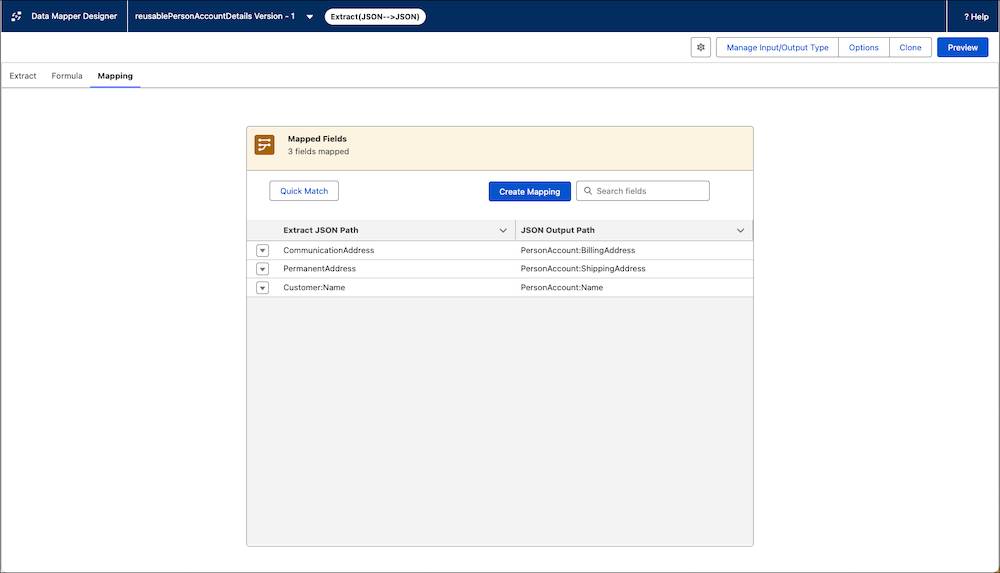
Task: Click the Data Mapper Designer logo icon
Action: (x=17, y=16)
